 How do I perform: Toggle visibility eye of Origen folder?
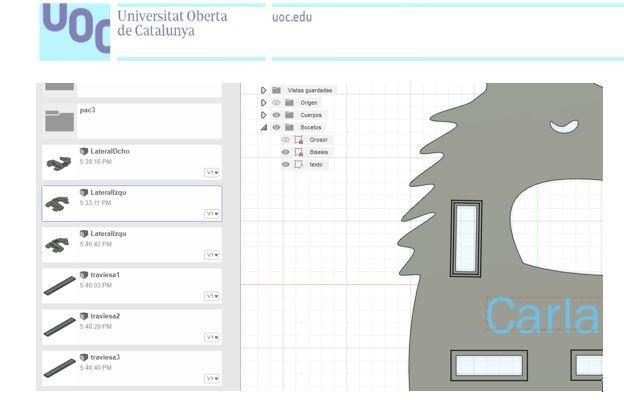click(276, 103)
